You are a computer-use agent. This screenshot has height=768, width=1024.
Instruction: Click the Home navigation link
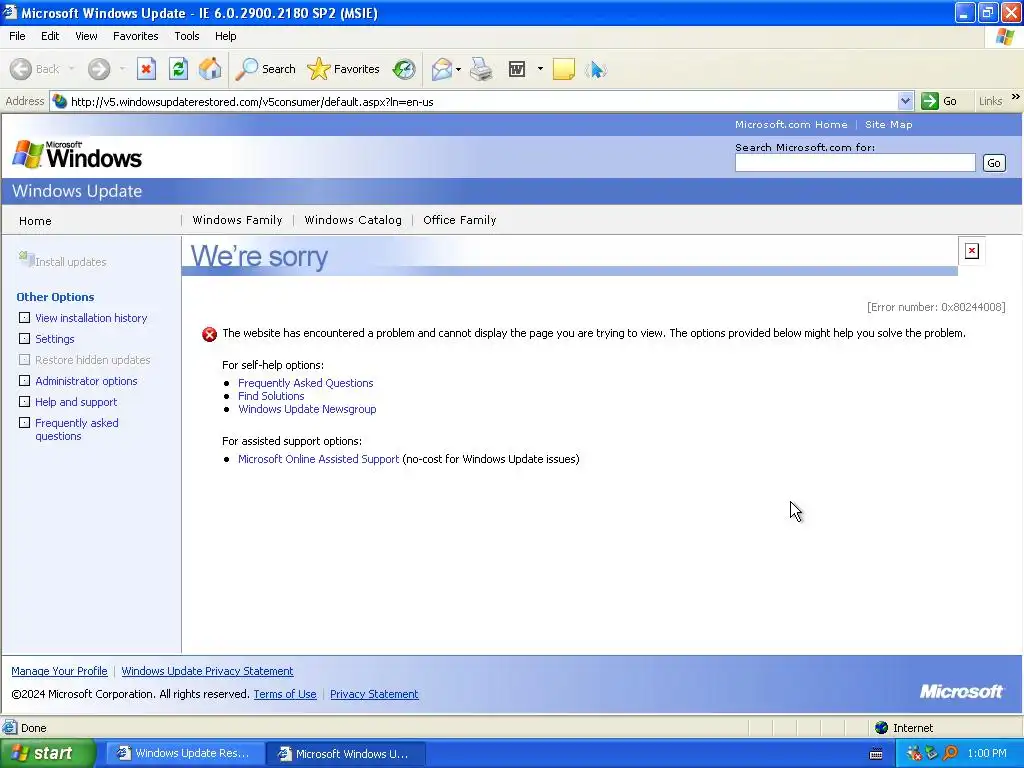(x=35, y=221)
